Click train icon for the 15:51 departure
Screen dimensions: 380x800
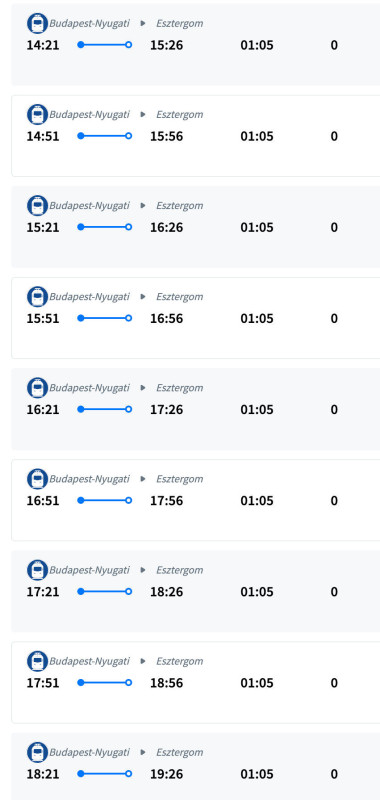37,296
